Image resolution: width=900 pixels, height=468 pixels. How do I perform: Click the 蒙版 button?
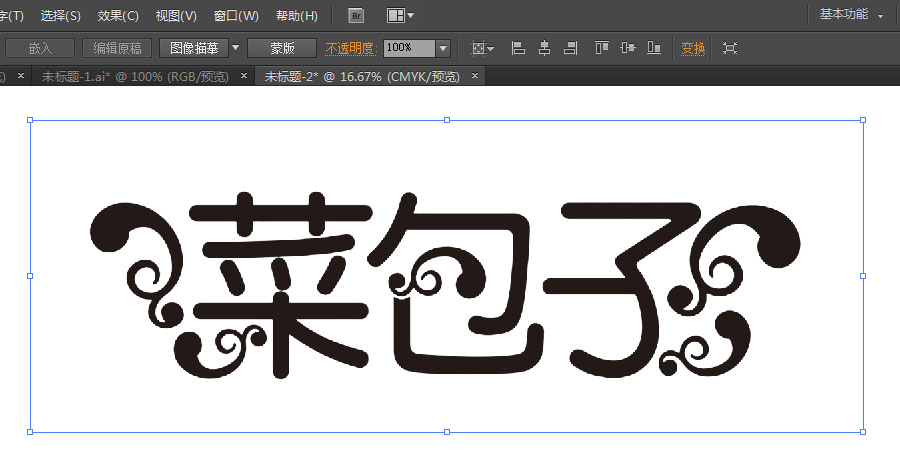click(282, 48)
